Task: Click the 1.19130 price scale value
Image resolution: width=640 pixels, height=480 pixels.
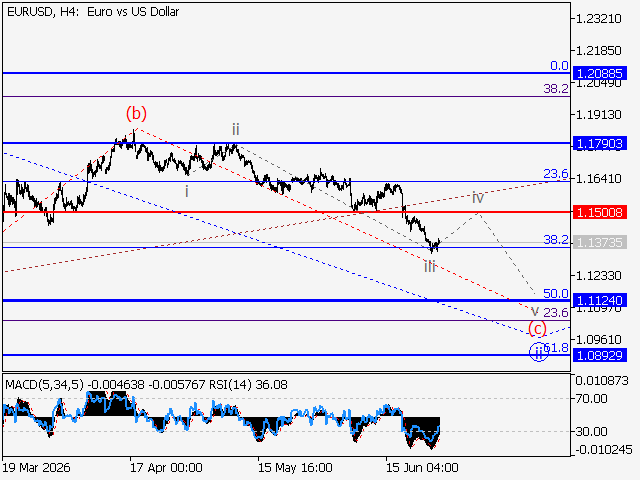Action: tap(598, 115)
